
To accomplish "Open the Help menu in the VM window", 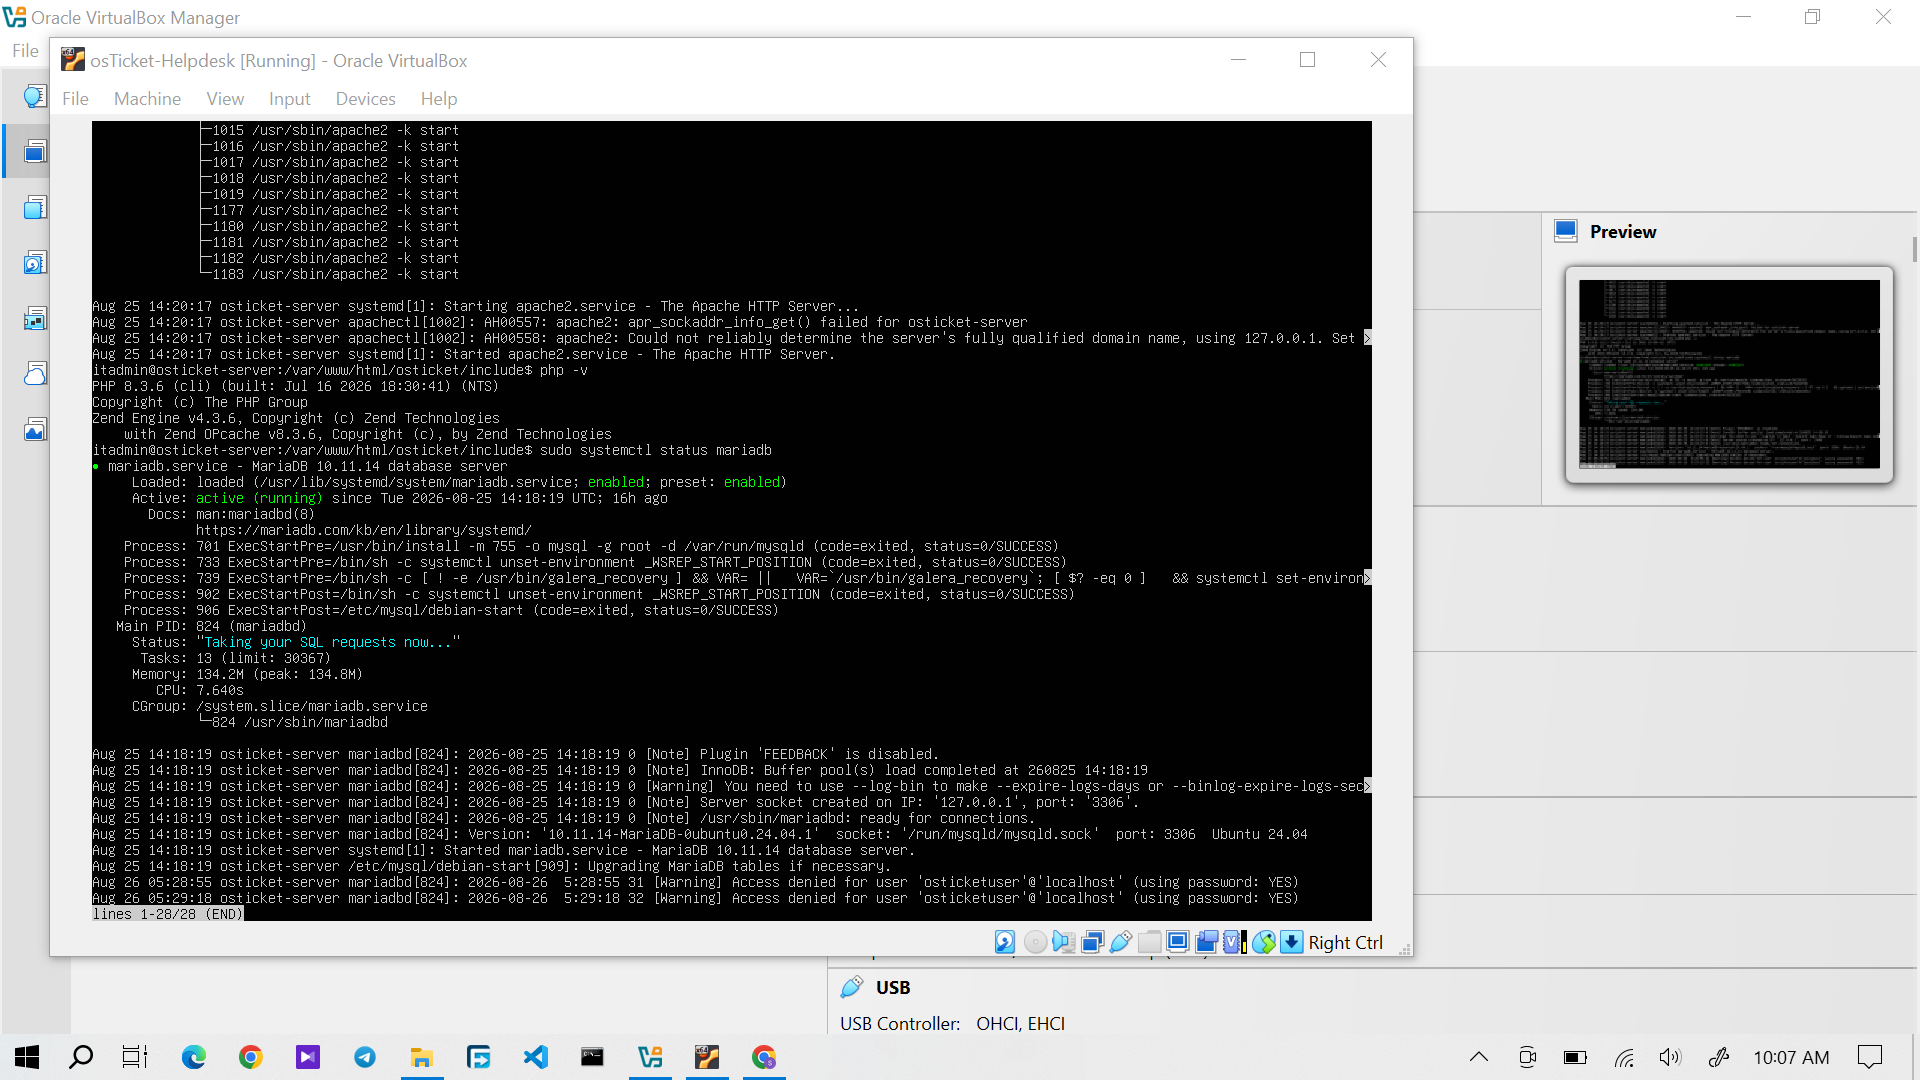I will pos(439,99).
